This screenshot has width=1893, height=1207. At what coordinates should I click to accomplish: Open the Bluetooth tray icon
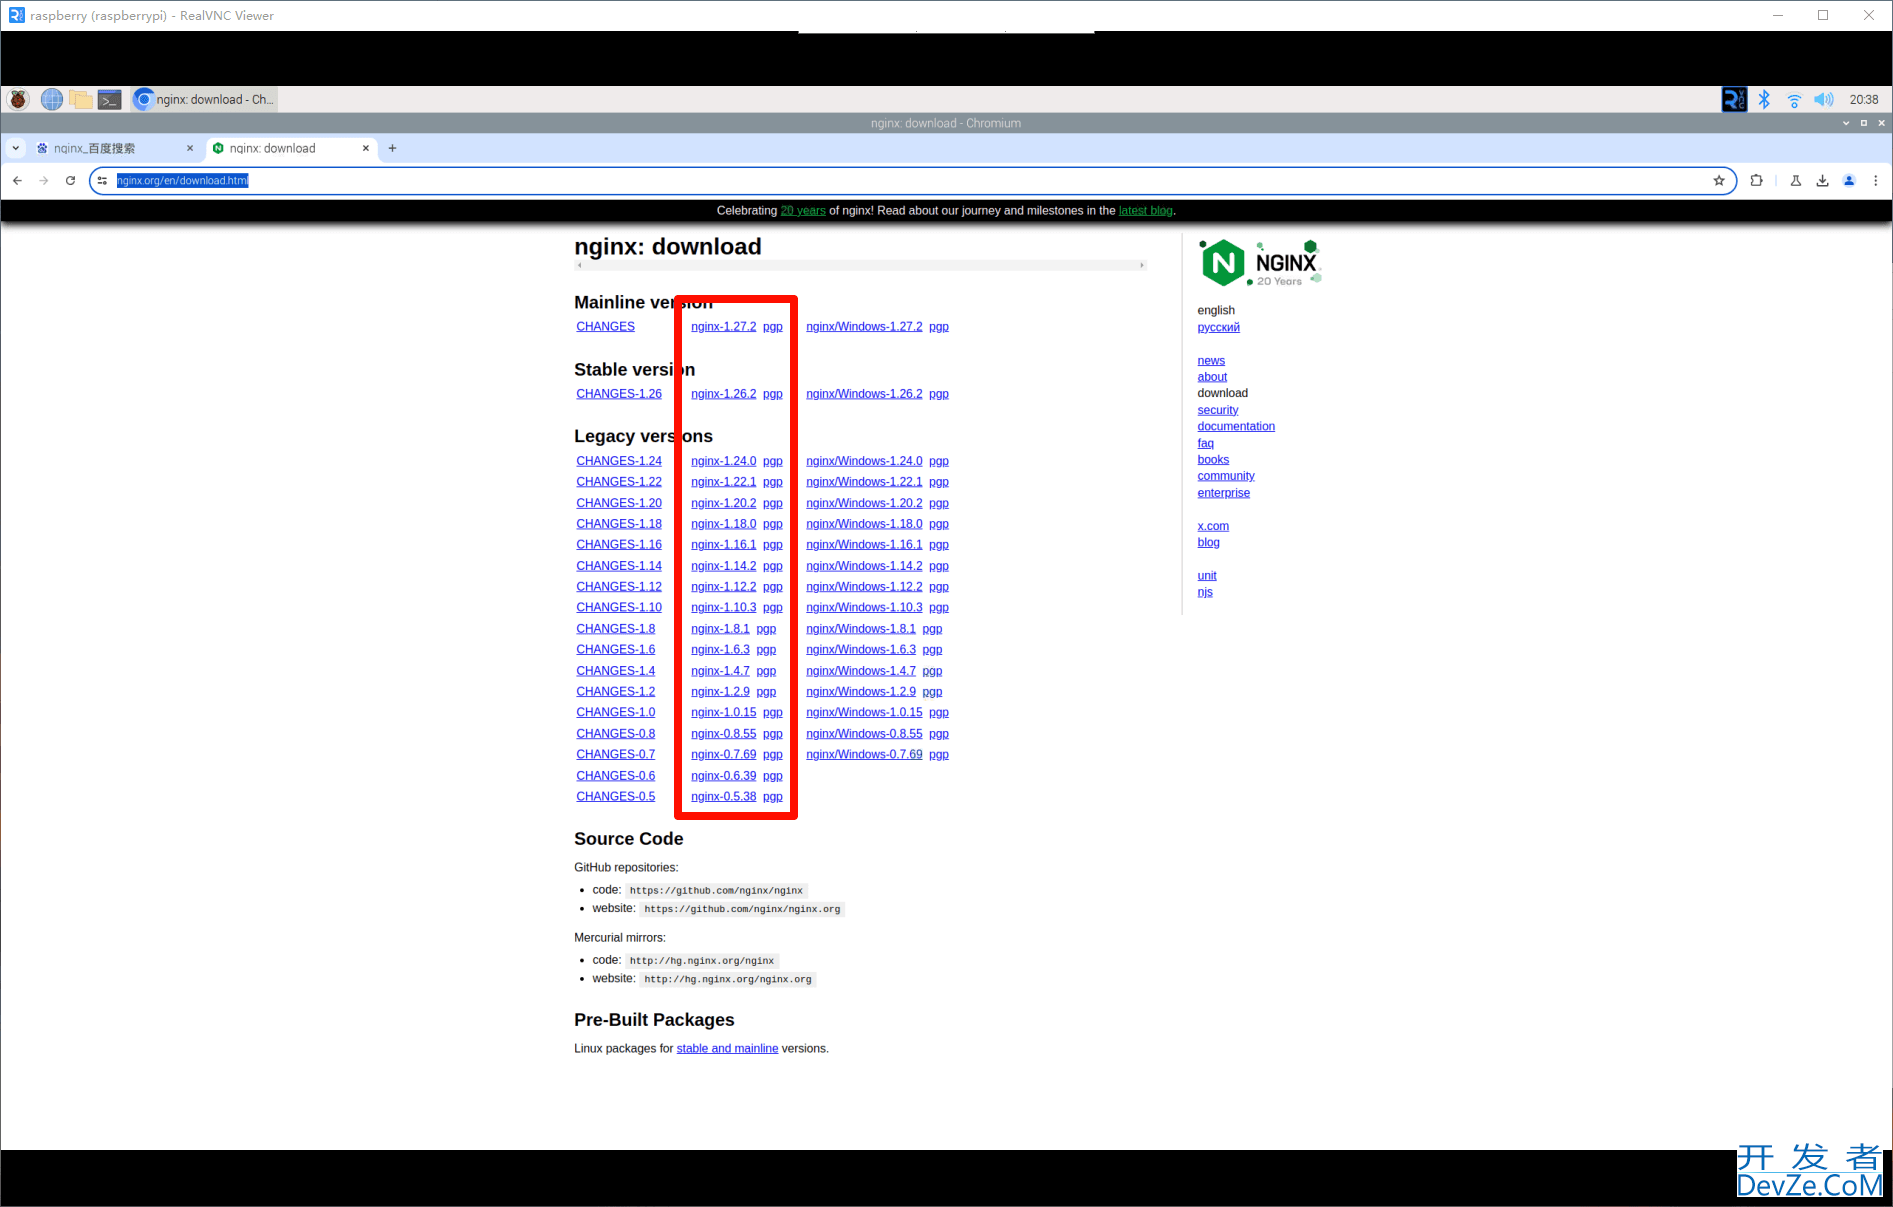(x=1765, y=99)
